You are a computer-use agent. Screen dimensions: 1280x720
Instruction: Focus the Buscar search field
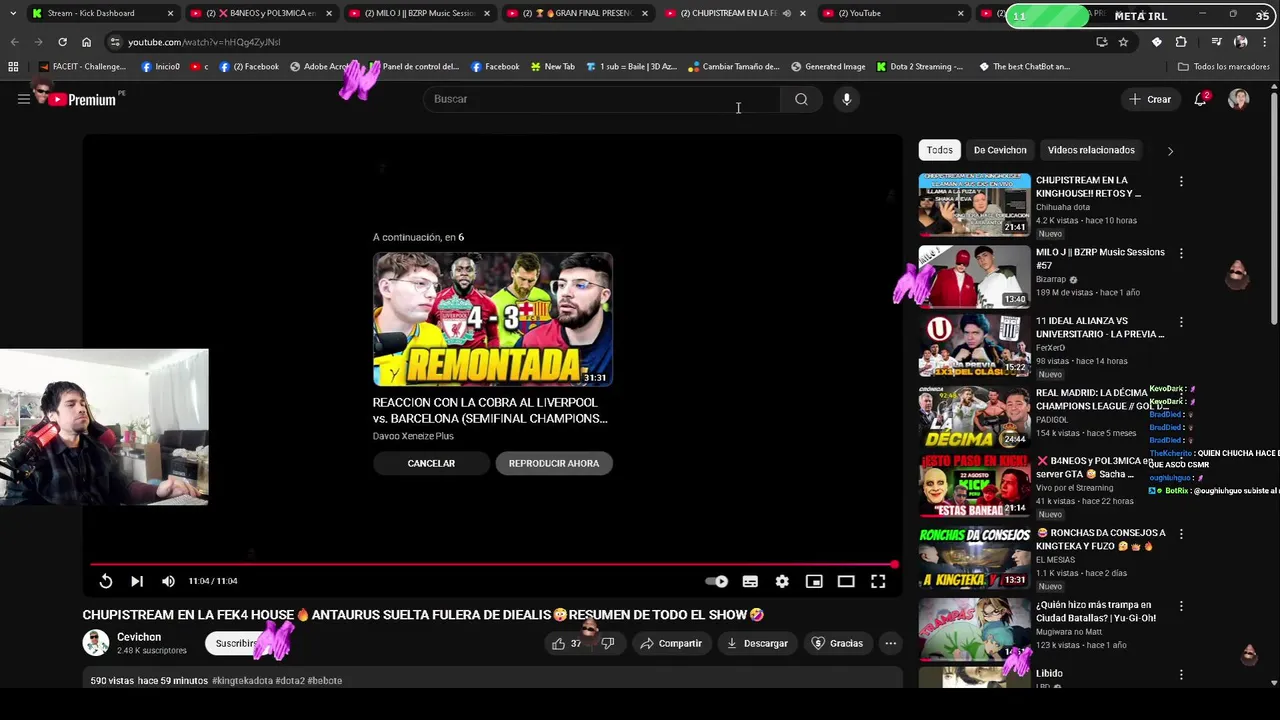[602, 99]
